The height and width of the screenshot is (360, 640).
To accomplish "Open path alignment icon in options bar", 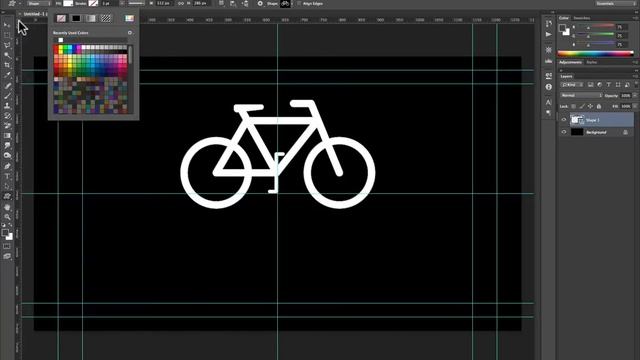I will pos(233,3).
